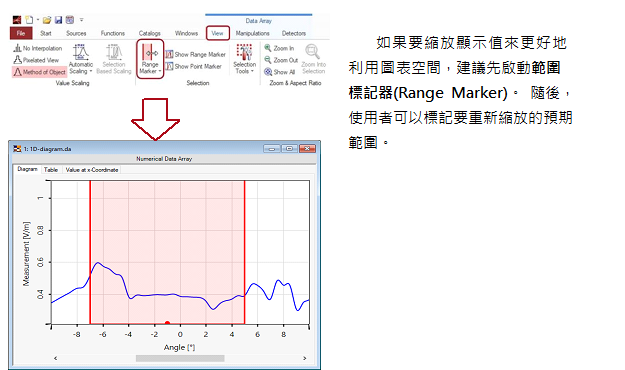This screenshot has height=370, width=625.
Task: Select Pixelated View mode
Action: (x=36, y=60)
